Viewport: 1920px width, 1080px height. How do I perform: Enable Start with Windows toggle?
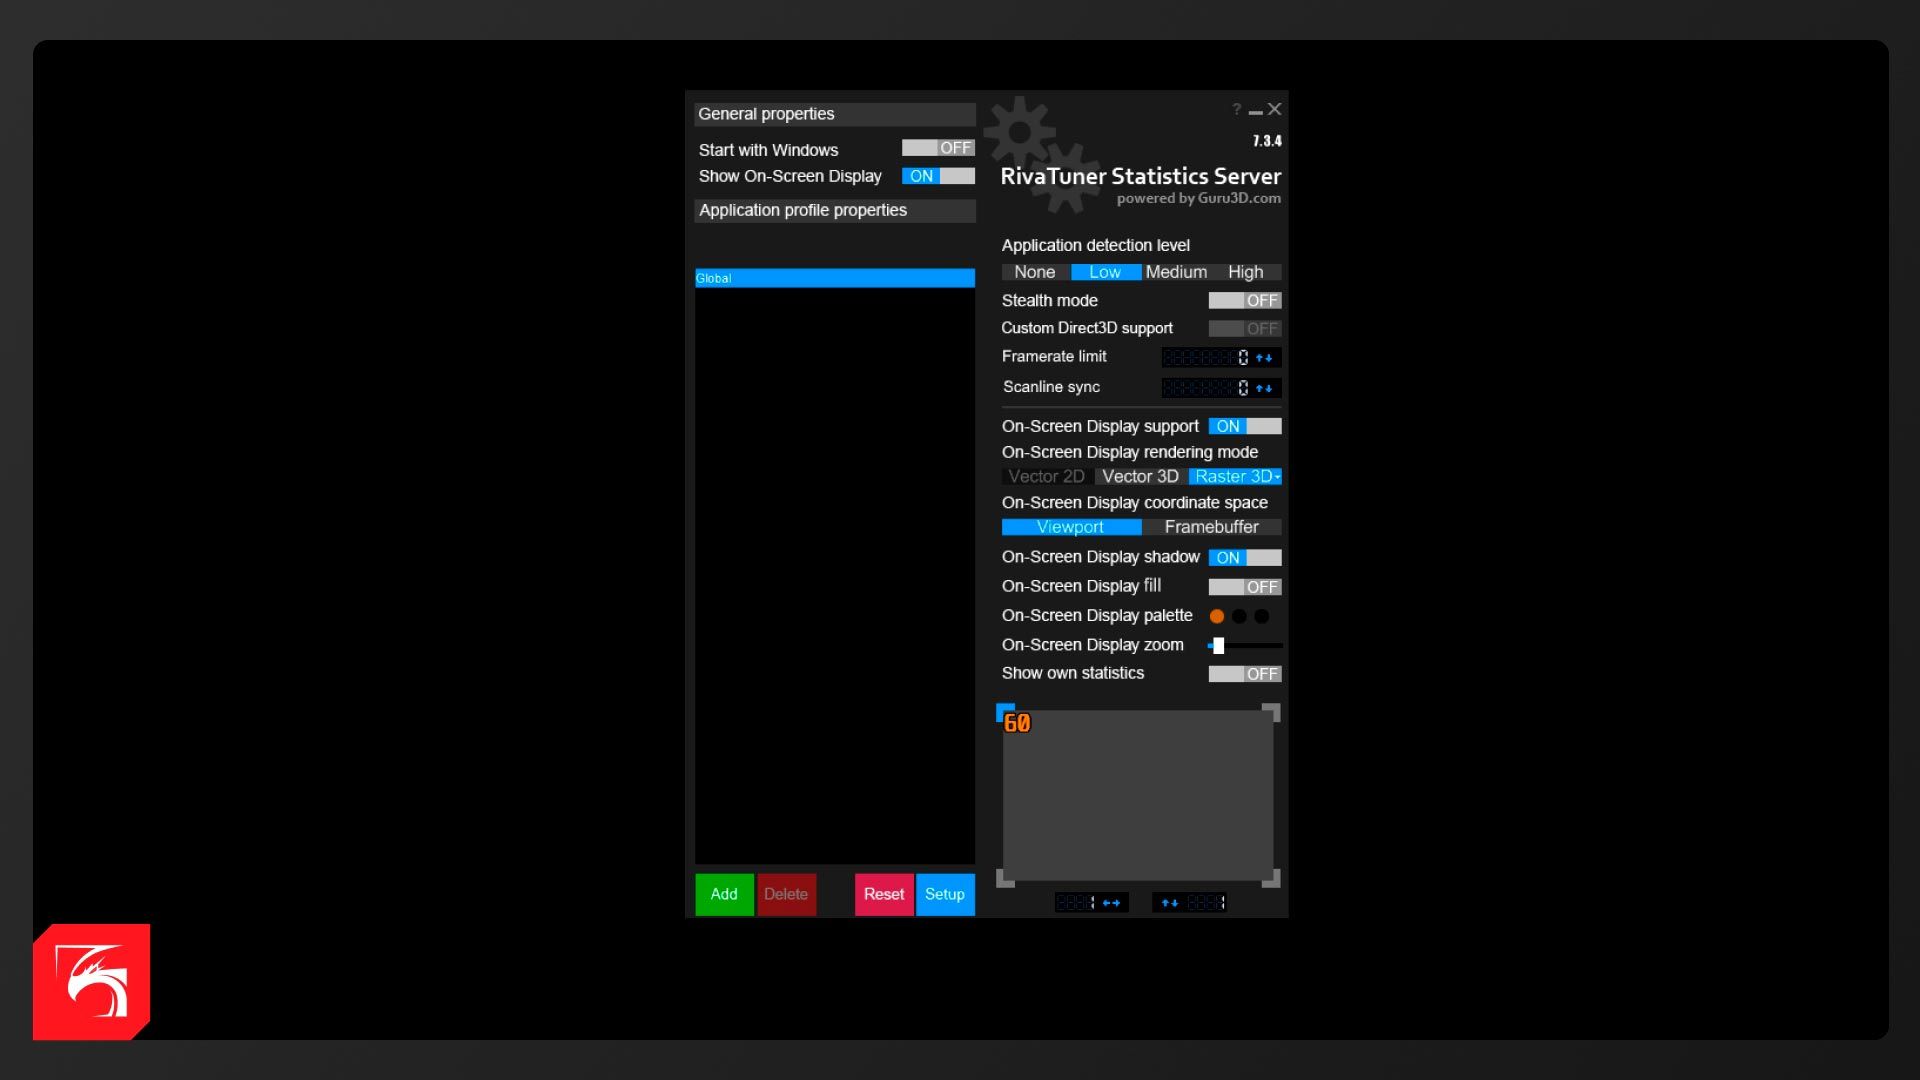[937, 148]
